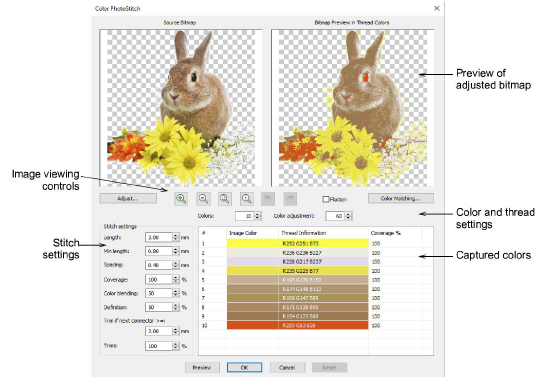Click the magnifier-with-page zoom icon
This screenshot has height=392, width=547.
pyautogui.click(x=225, y=199)
